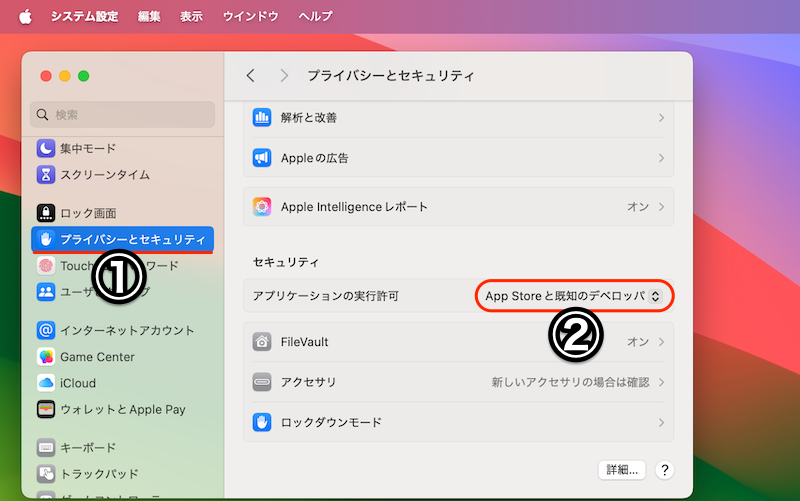Click the FileVault row text
800x501 pixels.
point(305,341)
